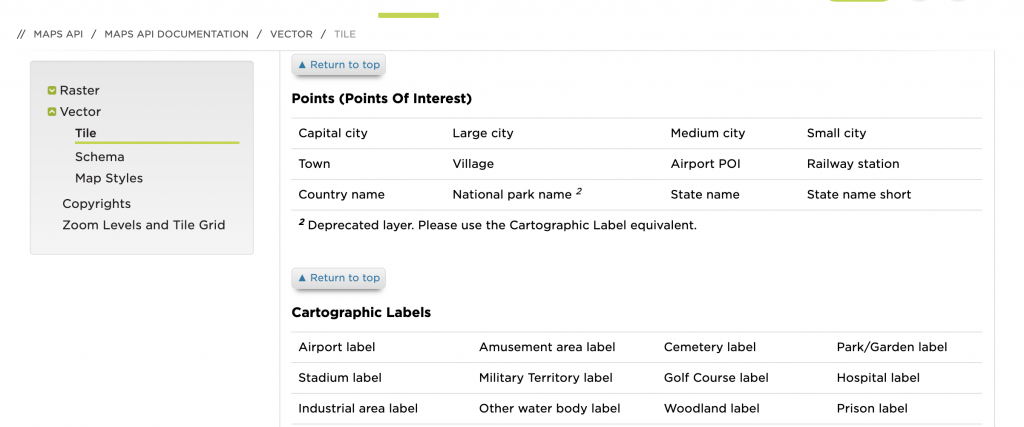Open MAPS API DOCUMENTATION breadcrumb
The height and width of the screenshot is (427, 1024).
pos(176,34)
